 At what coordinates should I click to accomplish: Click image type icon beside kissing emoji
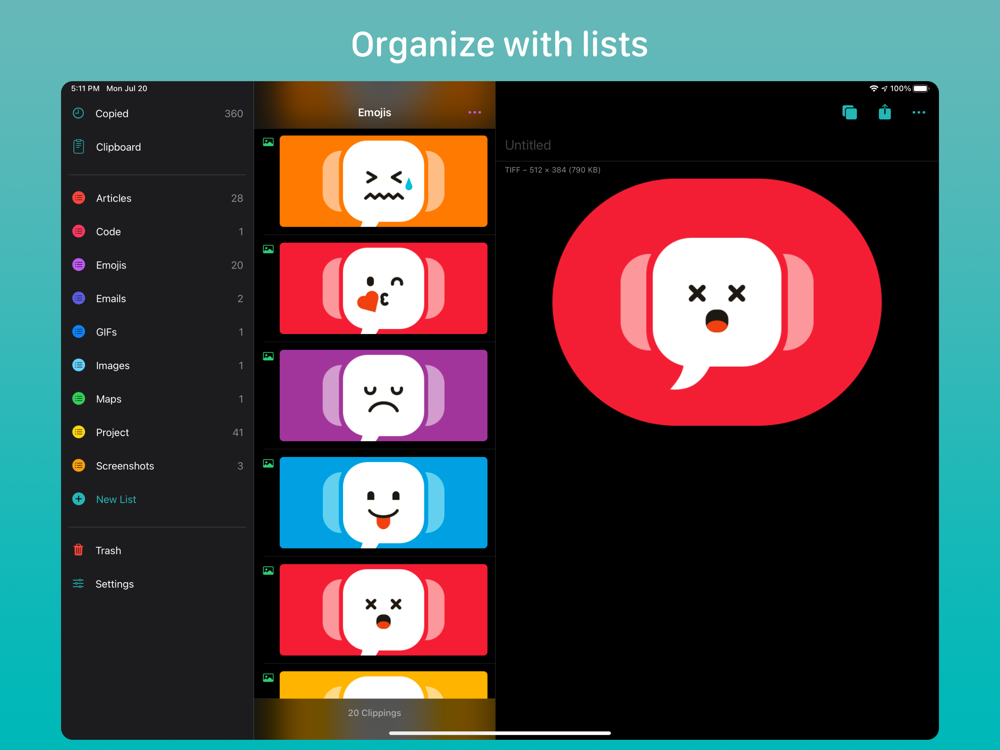click(x=268, y=249)
